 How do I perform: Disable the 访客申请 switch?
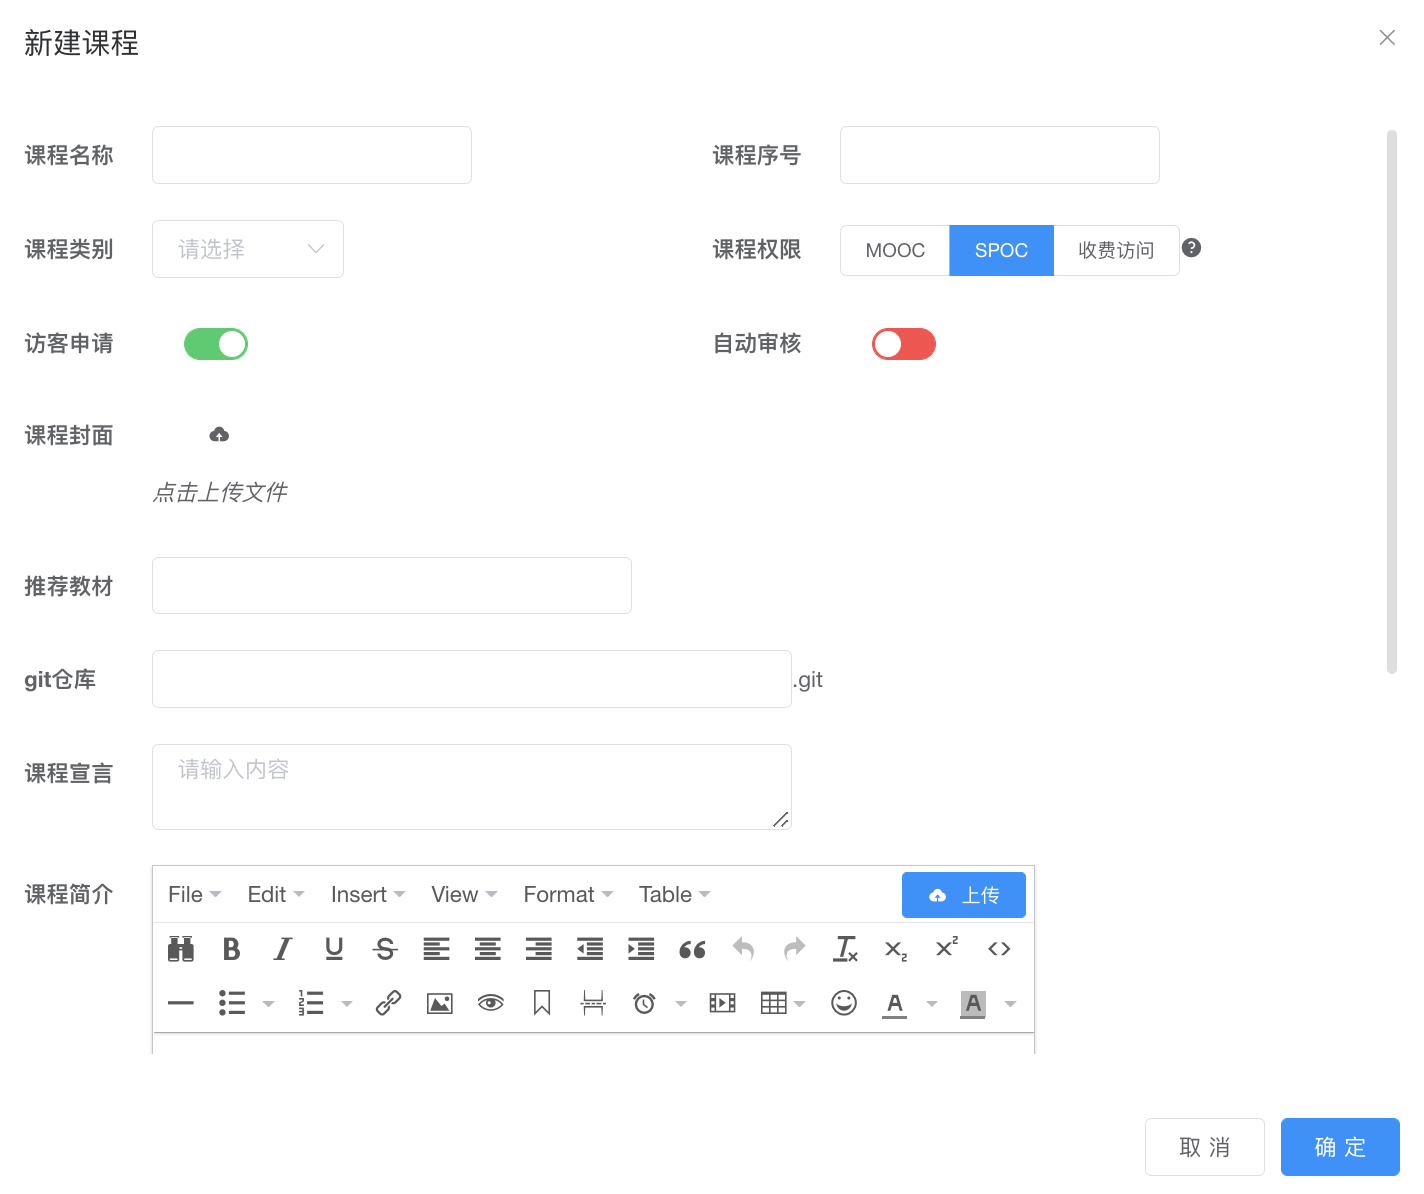coord(216,344)
